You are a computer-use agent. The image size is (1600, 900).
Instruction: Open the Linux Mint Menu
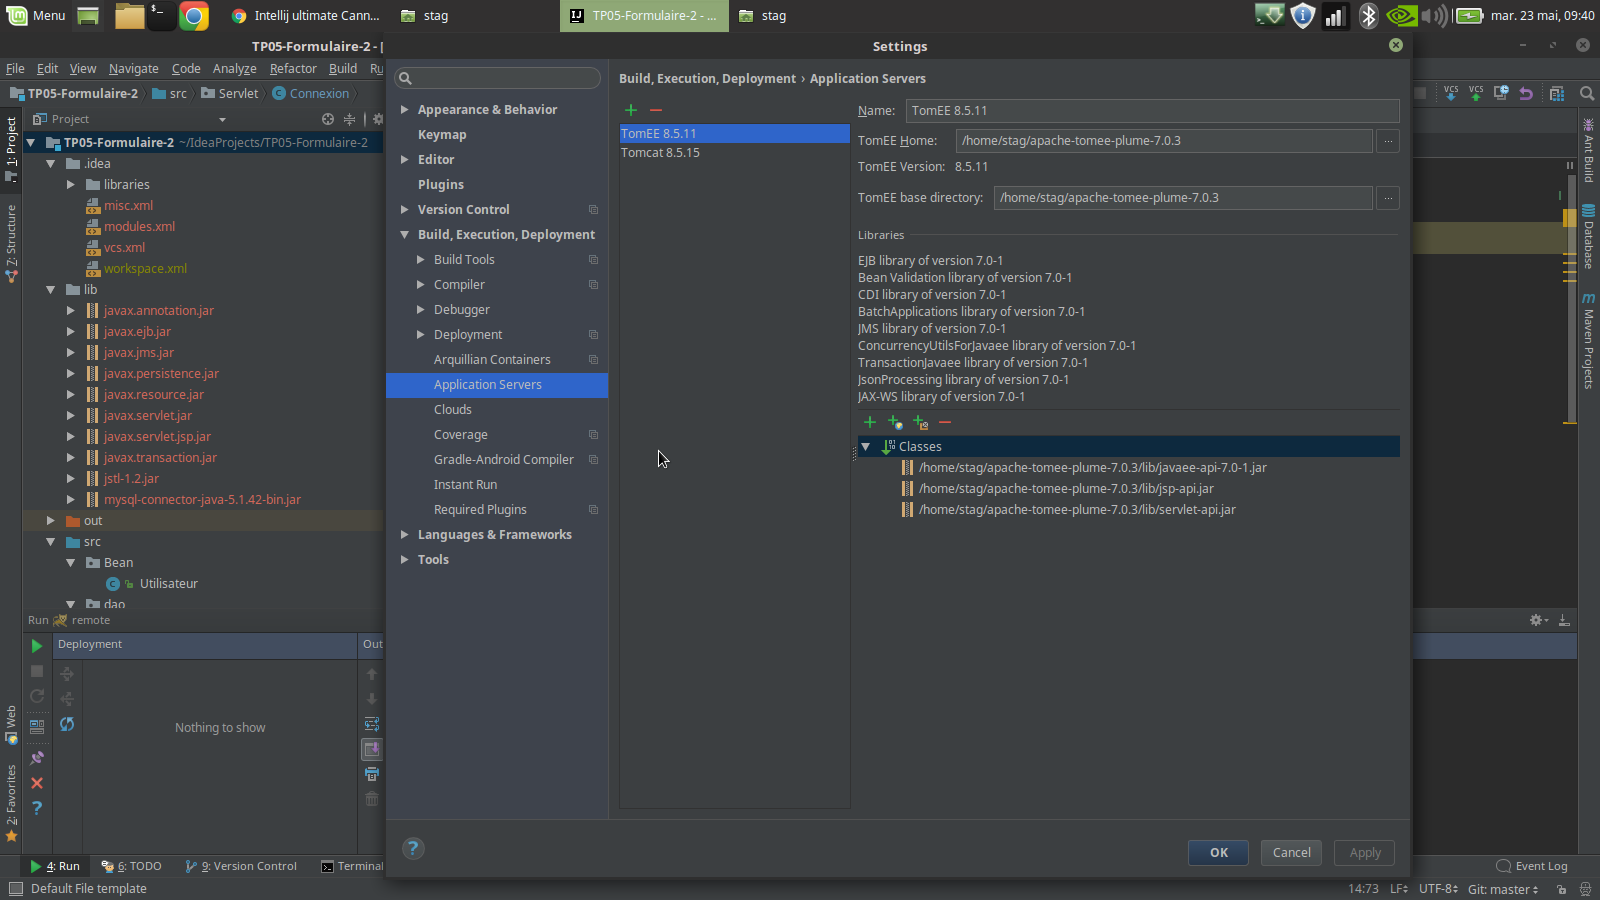click(36, 16)
